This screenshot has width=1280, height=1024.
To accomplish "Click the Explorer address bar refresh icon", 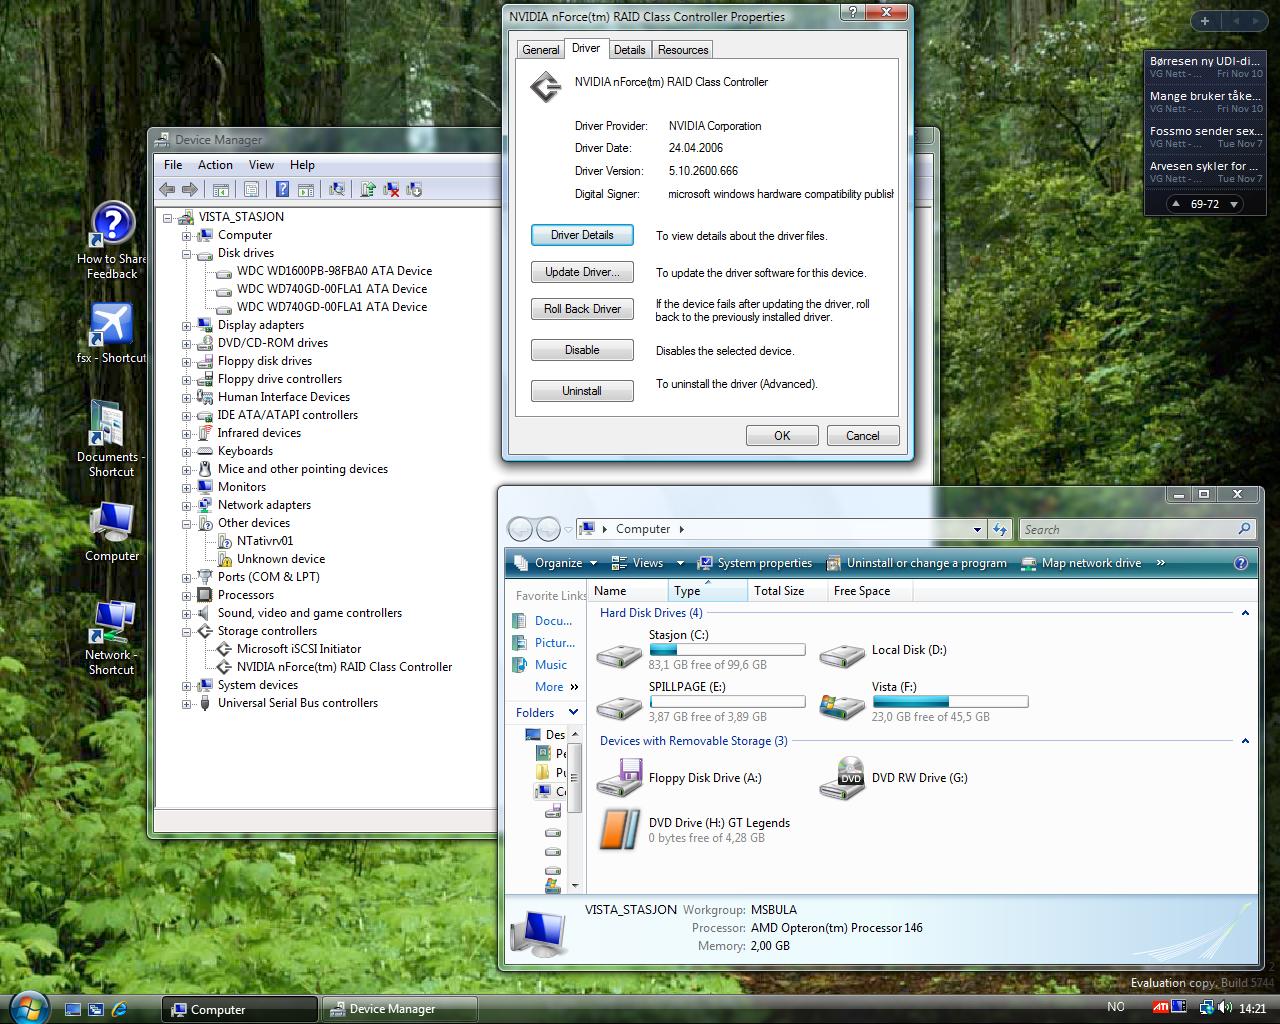I will 999,529.
